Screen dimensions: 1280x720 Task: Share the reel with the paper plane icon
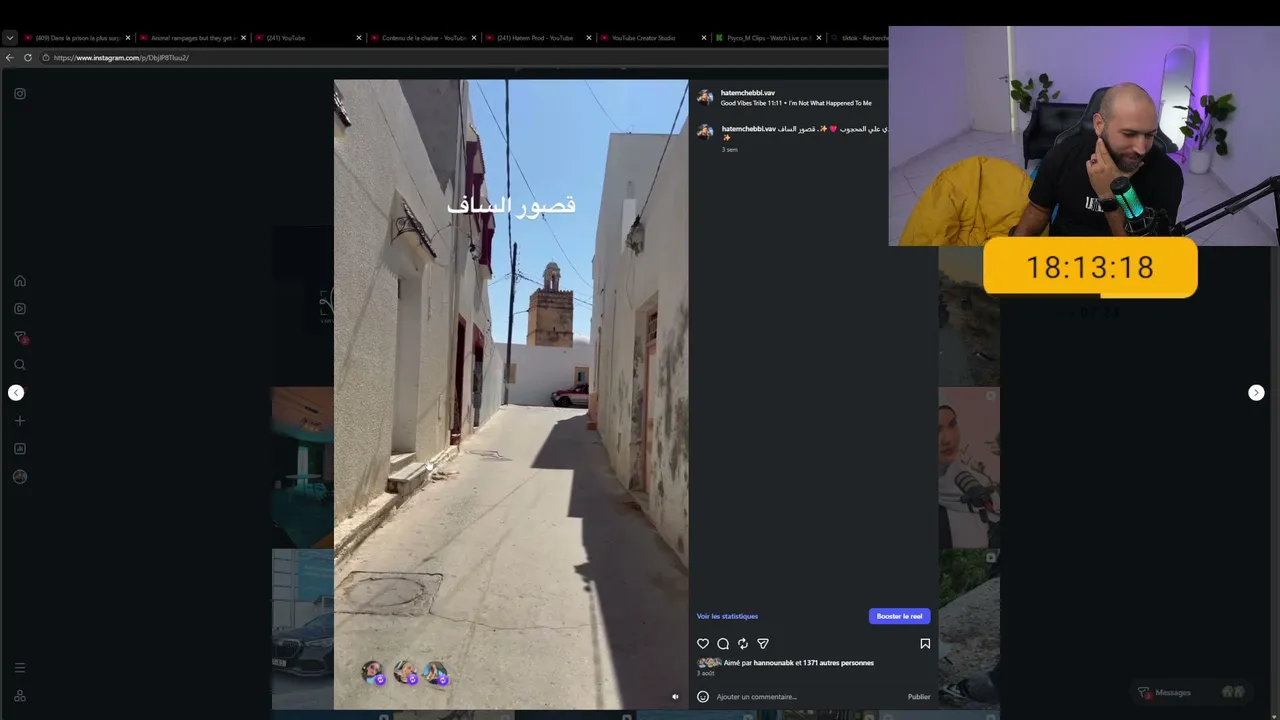(x=763, y=644)
